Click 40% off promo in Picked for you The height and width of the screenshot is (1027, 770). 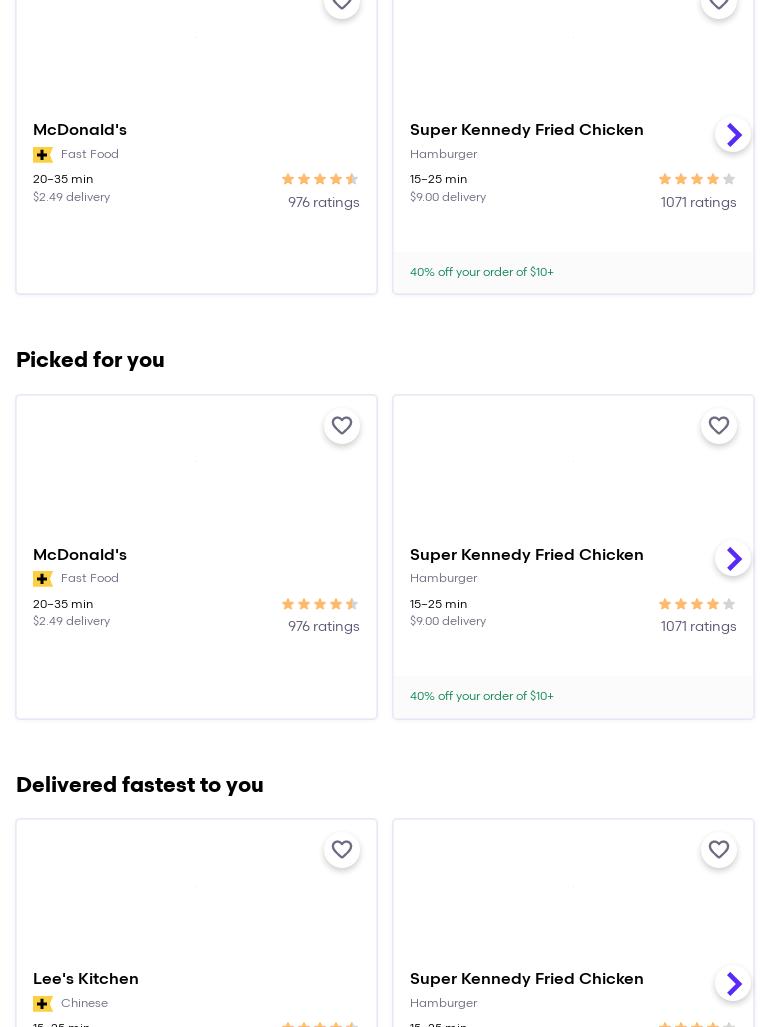tap(482, 697)
